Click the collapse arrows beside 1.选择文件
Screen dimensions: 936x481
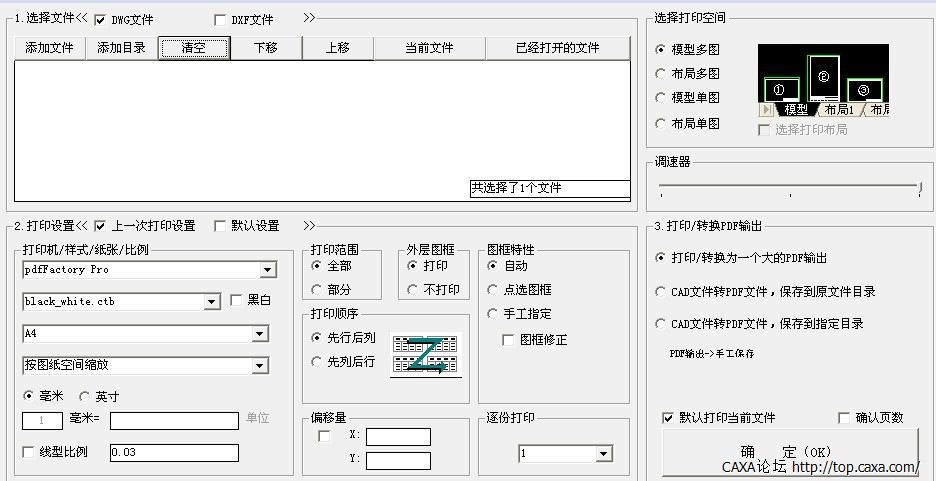82,19
